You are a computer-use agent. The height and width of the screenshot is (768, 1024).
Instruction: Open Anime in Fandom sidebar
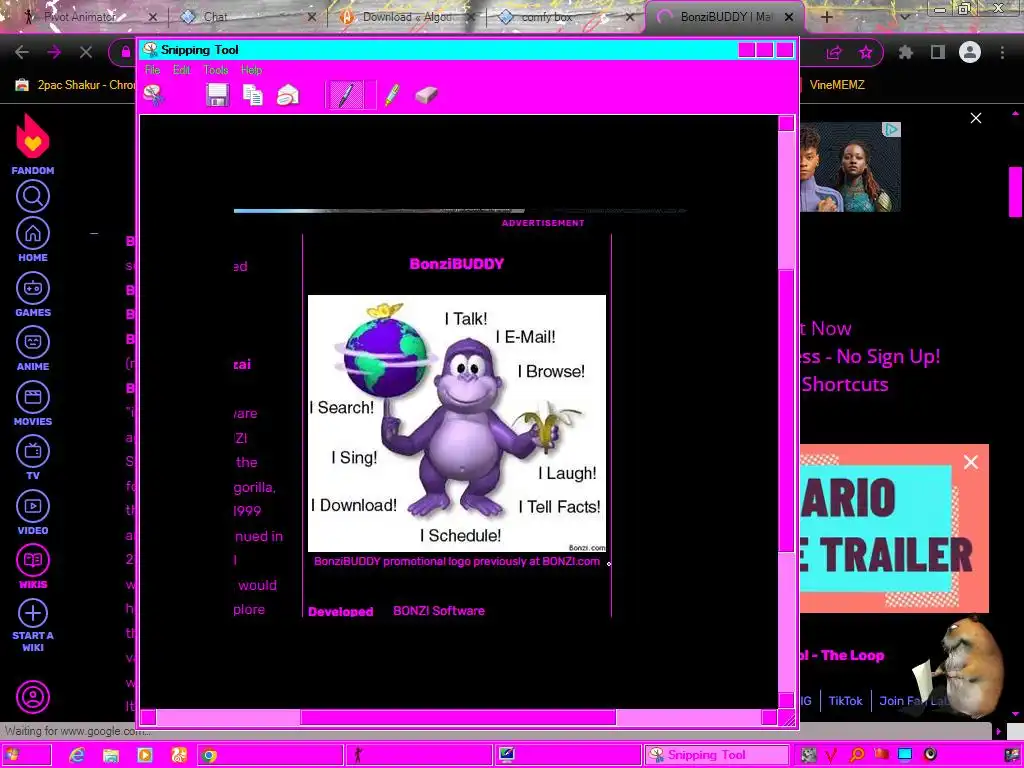pos(33,349)
